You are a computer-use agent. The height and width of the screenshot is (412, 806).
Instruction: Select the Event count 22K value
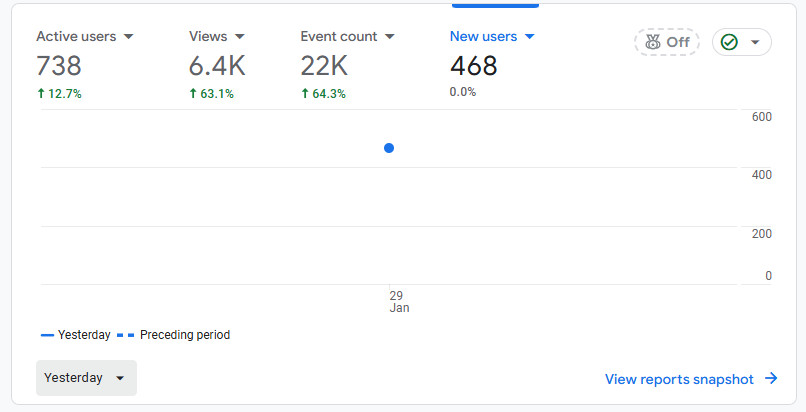[324, 66]
